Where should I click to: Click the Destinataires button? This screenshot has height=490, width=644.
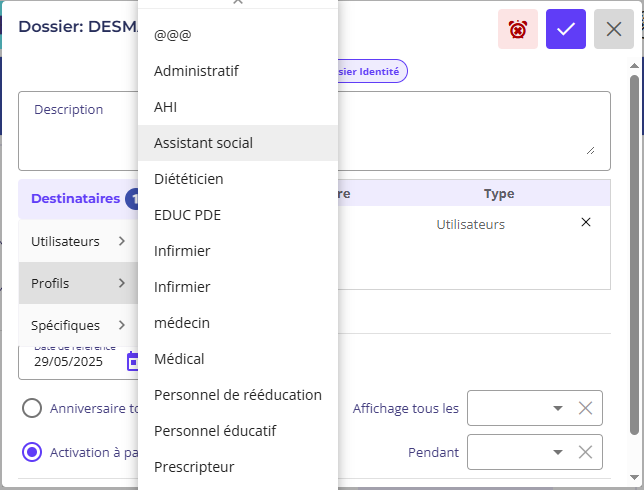(76, 199)
